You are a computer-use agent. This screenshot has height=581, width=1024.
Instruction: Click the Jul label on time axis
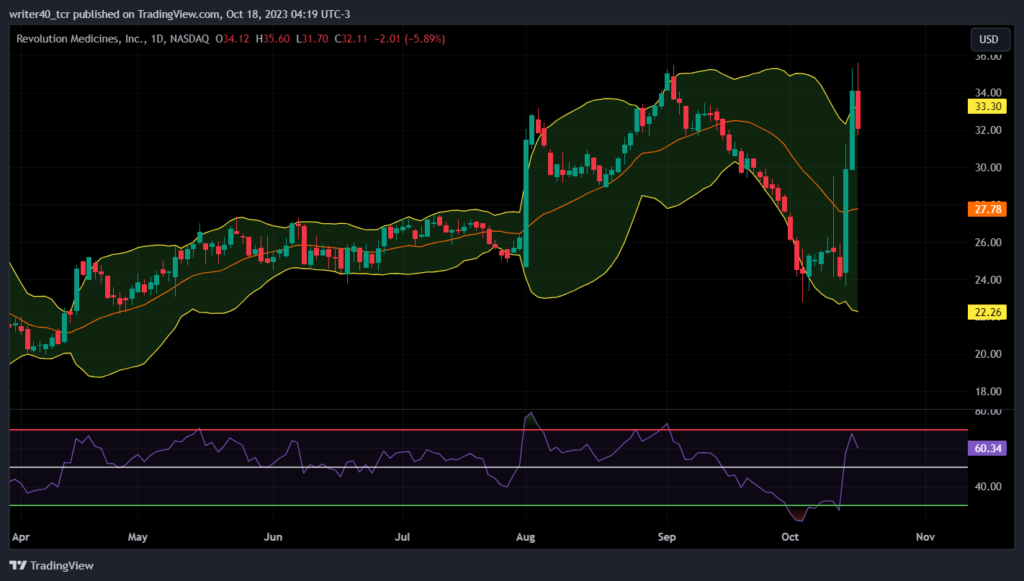pos(402,537)
